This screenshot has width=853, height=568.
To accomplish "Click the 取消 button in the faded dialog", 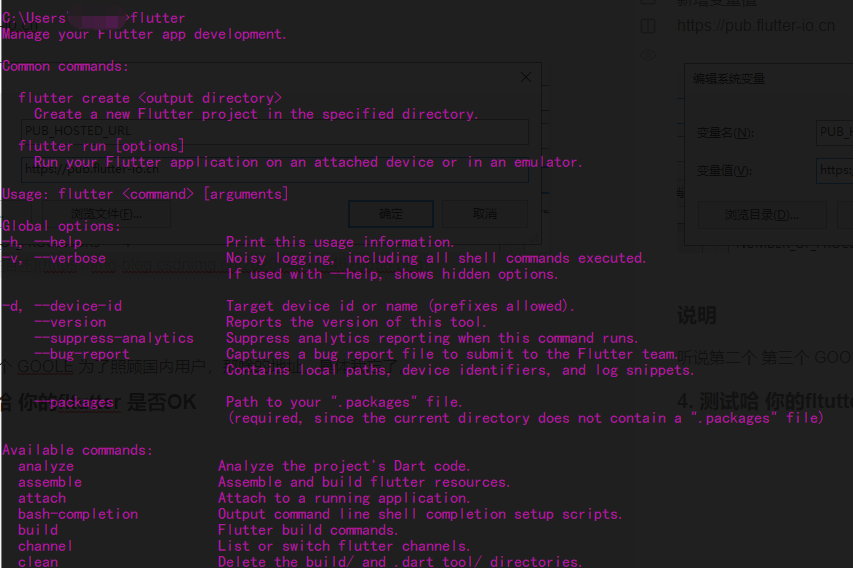I will (485, 214).
